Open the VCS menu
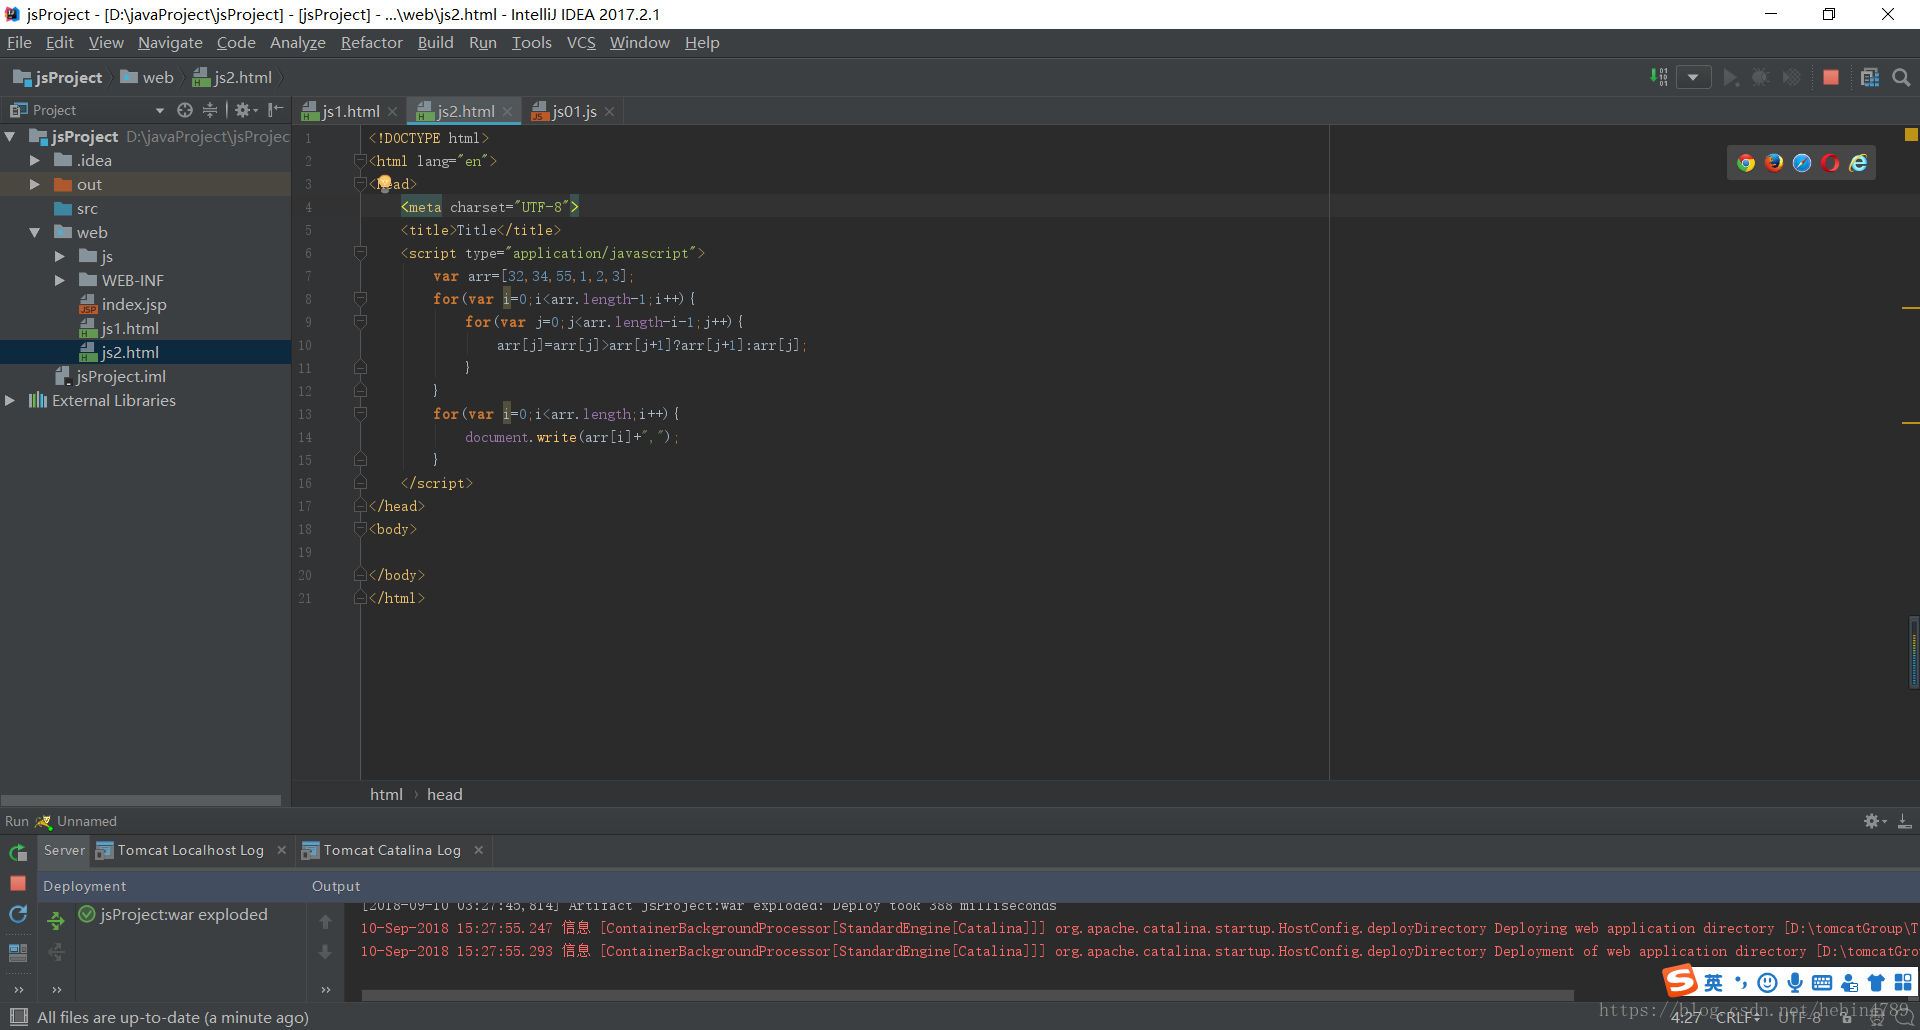The width and height of the screenshot is (1920, 1030). [x=581, y=42]
